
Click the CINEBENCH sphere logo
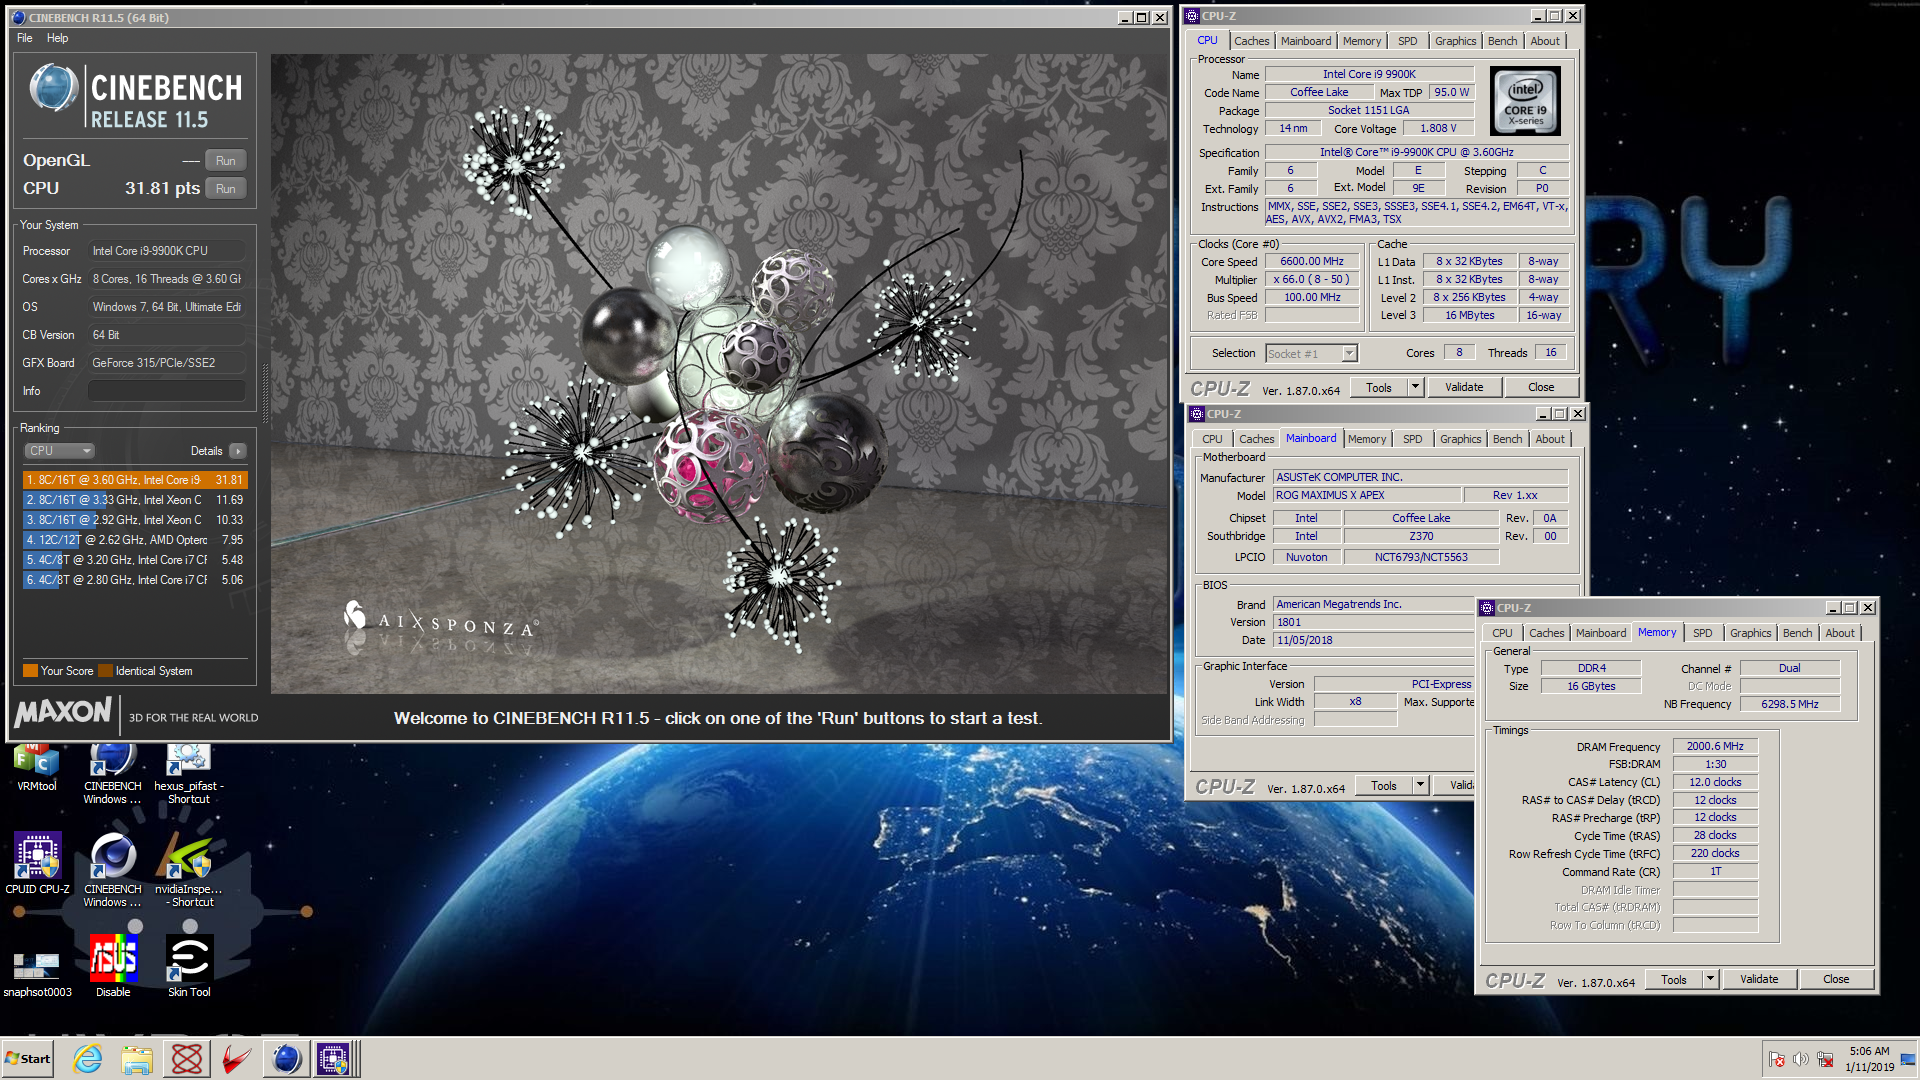click(x=53, y=88)
